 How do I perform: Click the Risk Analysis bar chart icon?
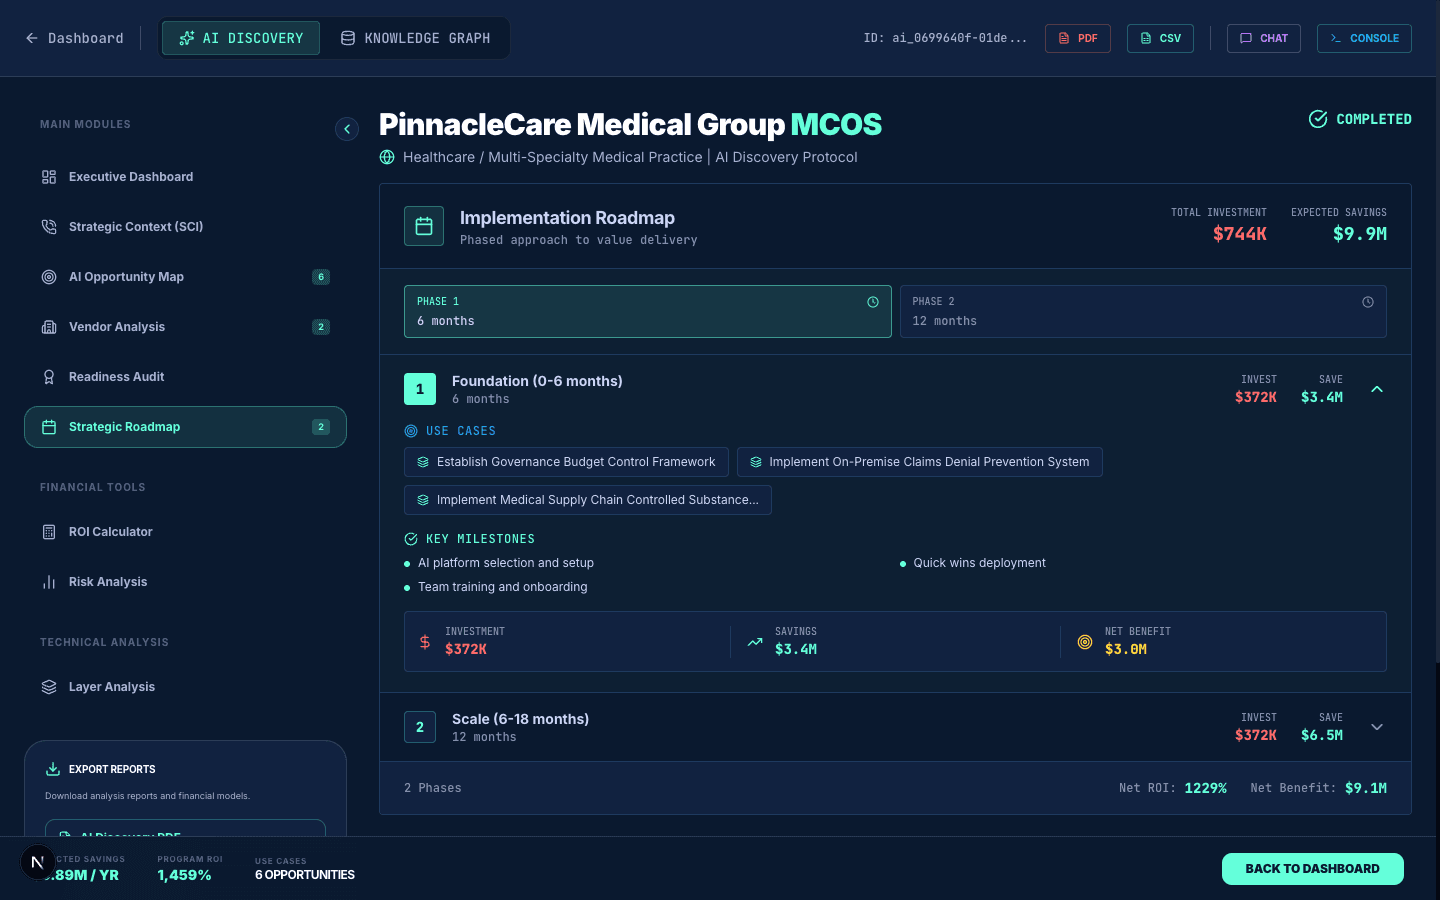pyautogui.click(x=49, y=582)
